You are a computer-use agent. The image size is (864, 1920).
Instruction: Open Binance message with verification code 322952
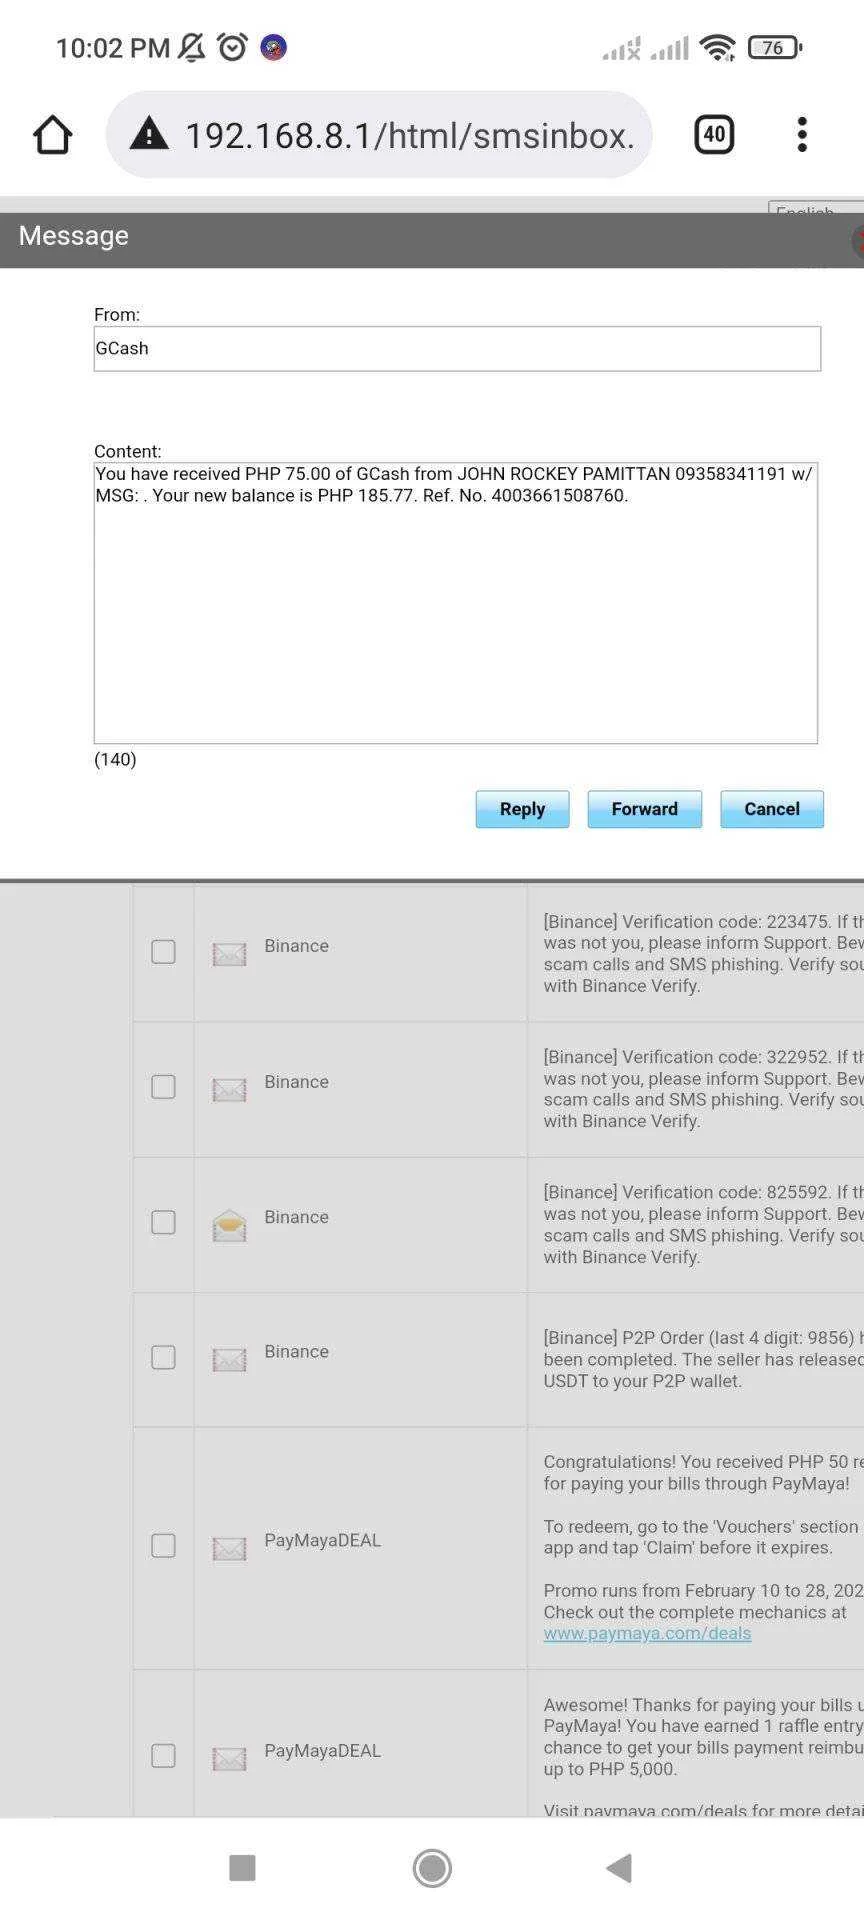pos(703,1089)
